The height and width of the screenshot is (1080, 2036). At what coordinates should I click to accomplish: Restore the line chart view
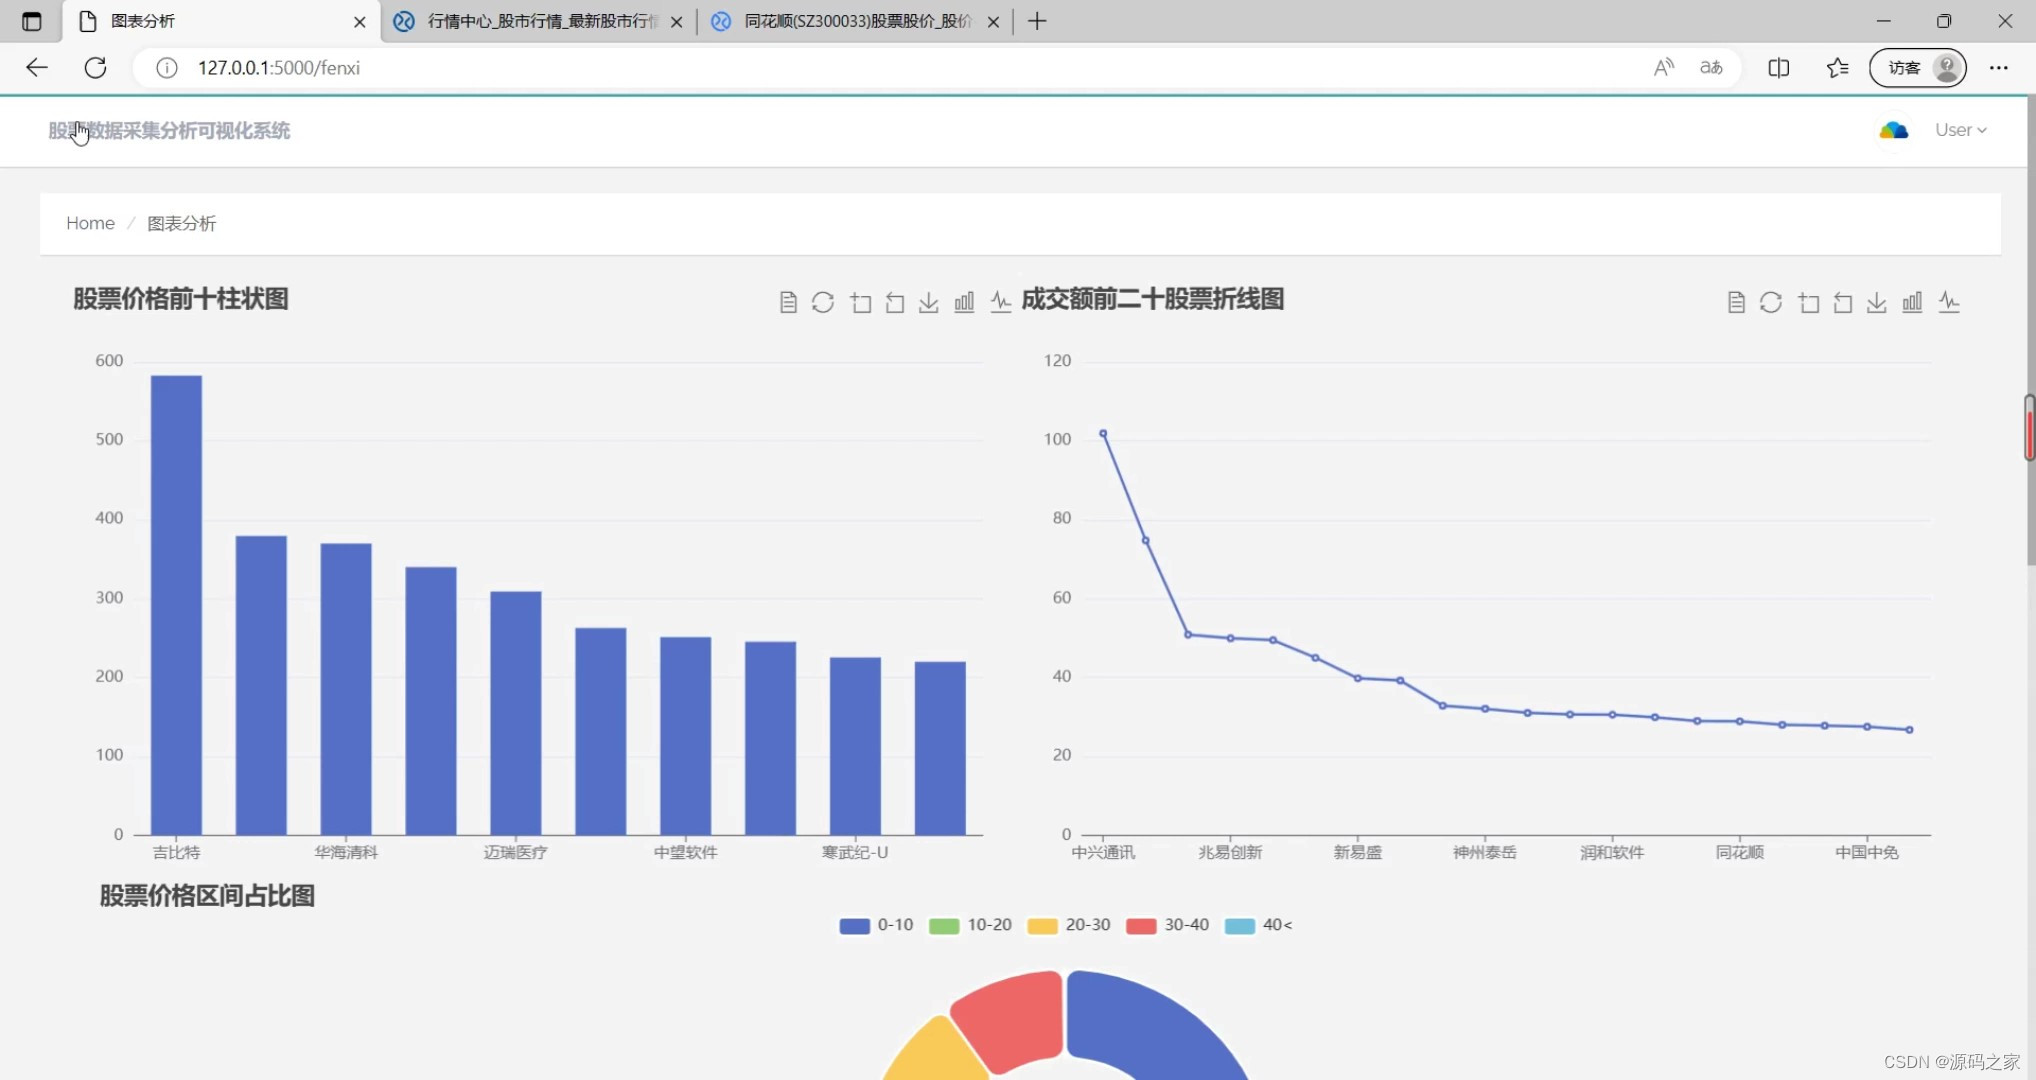pos(1771,302)
